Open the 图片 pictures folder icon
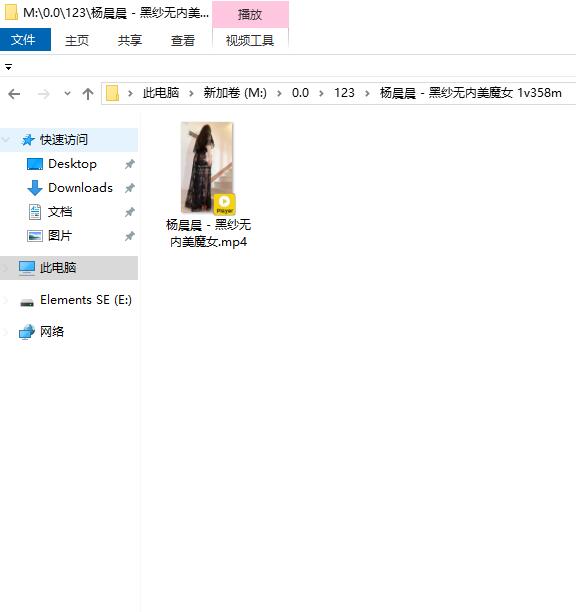The width and height of the screenshot is (576, 612). [x=35, y=236]
